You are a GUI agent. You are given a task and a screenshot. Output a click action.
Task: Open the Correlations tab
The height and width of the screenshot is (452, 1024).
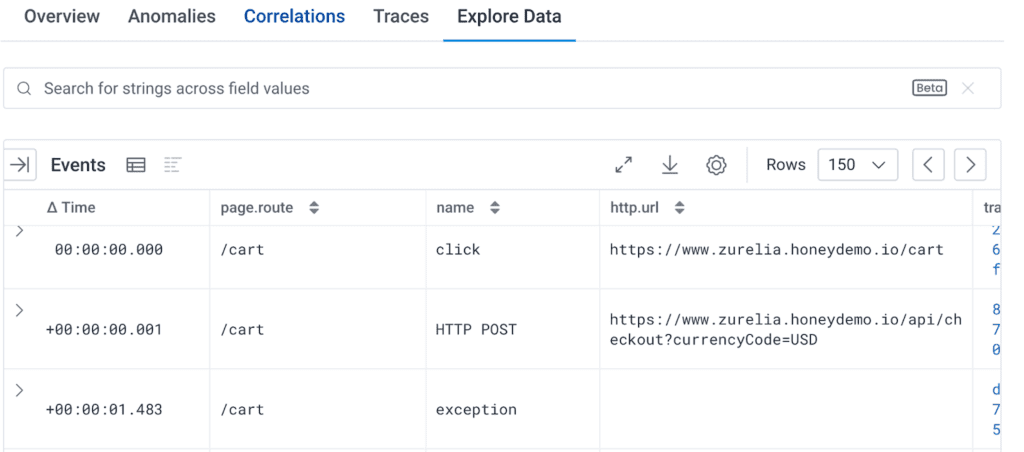[x=294, y=17]
